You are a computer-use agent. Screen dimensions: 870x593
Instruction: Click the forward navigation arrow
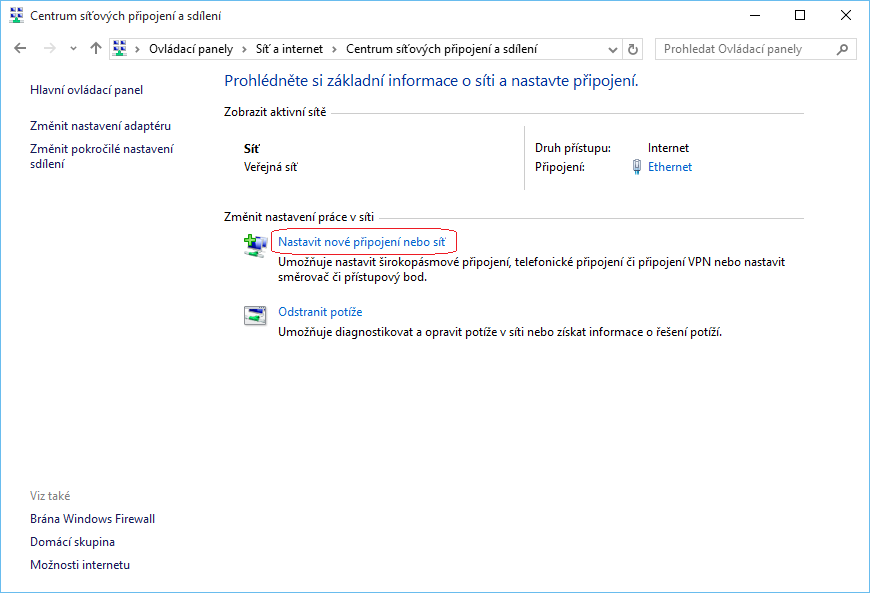(48, 48)
